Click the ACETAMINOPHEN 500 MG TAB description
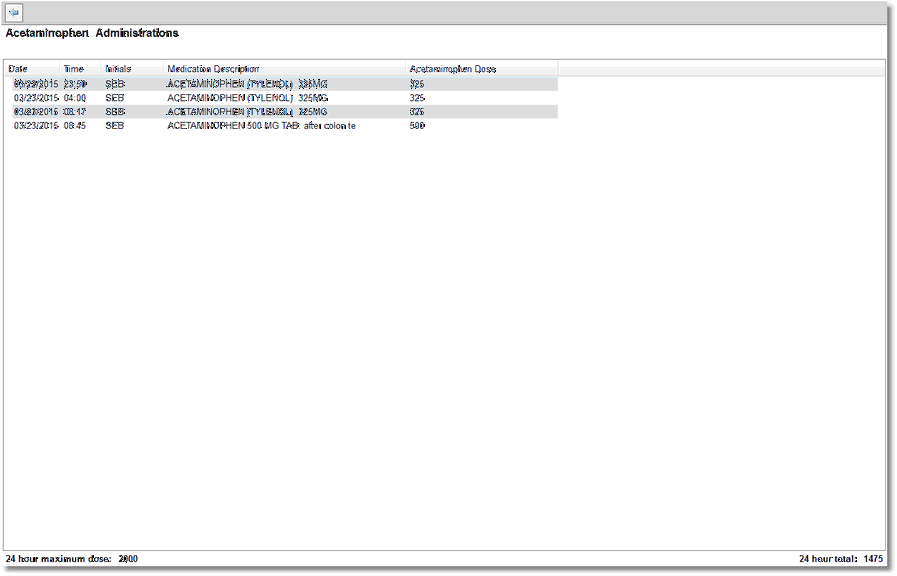The image size is (897, 576). 261,125
